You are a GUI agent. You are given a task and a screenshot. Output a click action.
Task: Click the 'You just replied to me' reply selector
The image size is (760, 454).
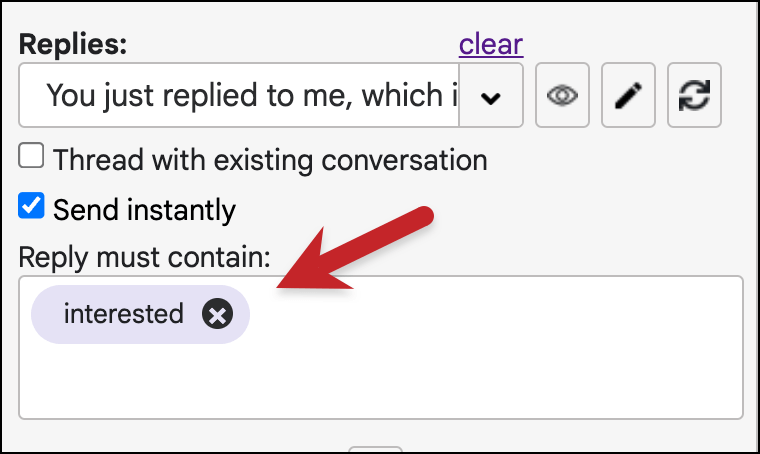(x=238, y=95)
